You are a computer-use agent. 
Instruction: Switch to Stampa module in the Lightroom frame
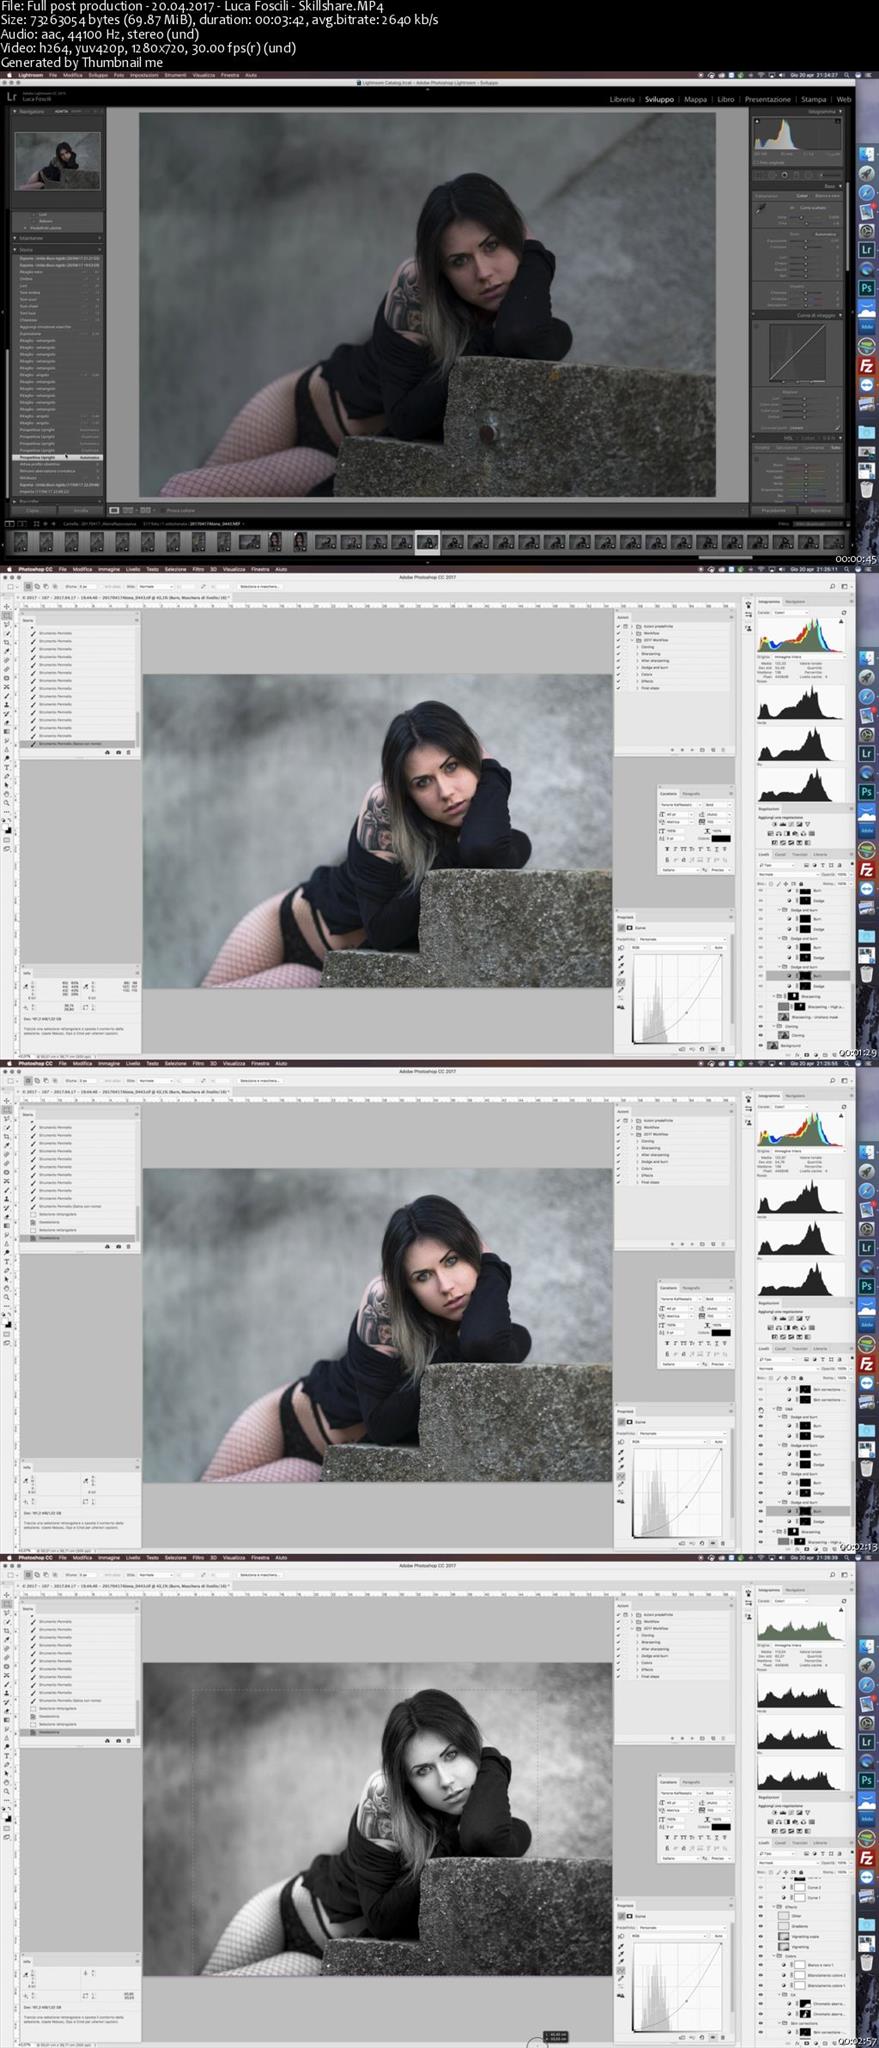(814, 99)
